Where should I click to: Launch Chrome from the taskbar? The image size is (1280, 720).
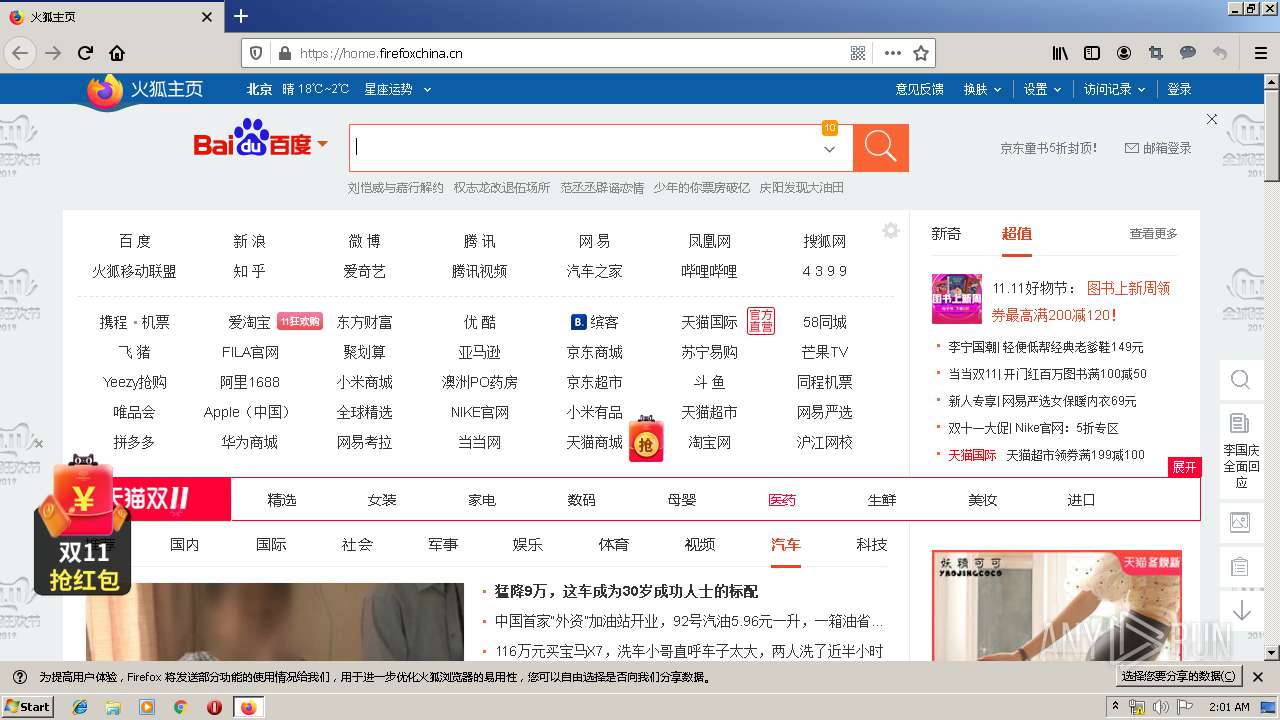(180, 707)
